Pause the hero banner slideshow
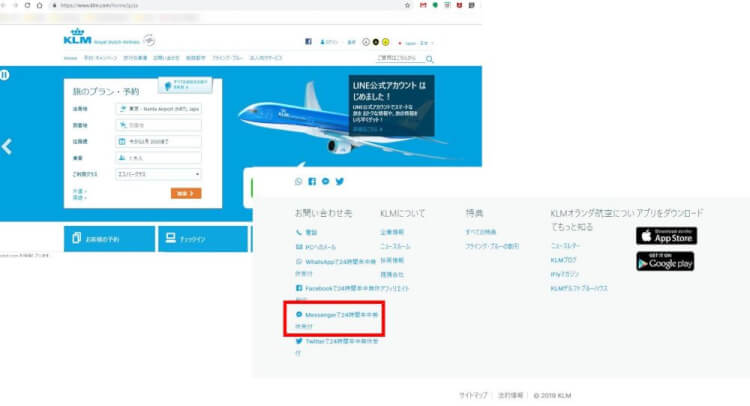Viewport: 750px width, 406px height. point(4,75)
